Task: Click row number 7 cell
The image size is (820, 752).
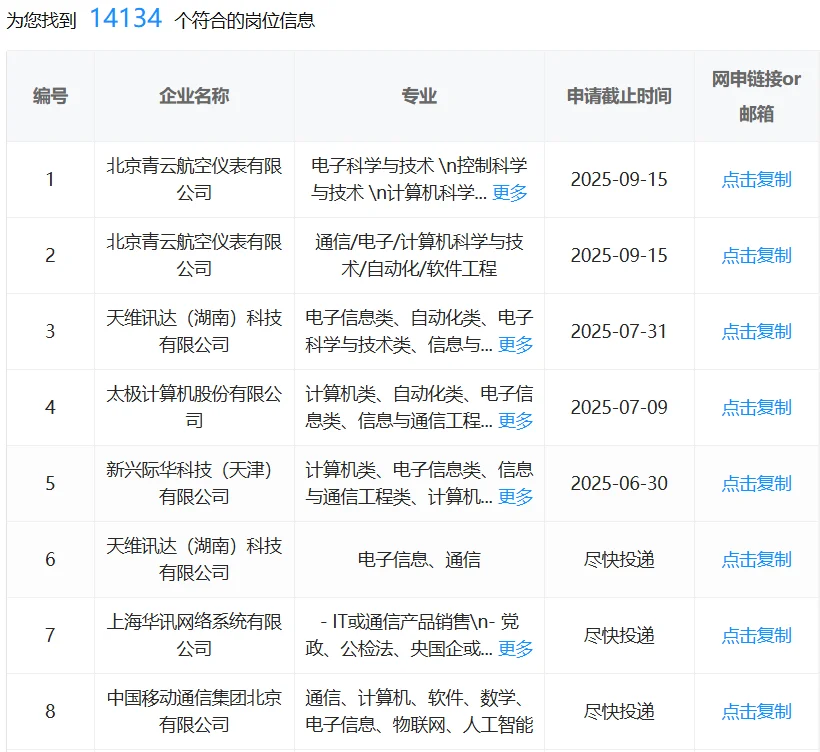Action: click(x=50, y=635)
